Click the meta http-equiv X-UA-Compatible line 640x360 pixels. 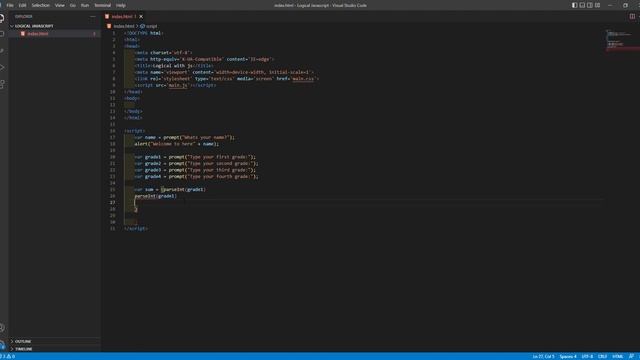[x=204, y=59]
